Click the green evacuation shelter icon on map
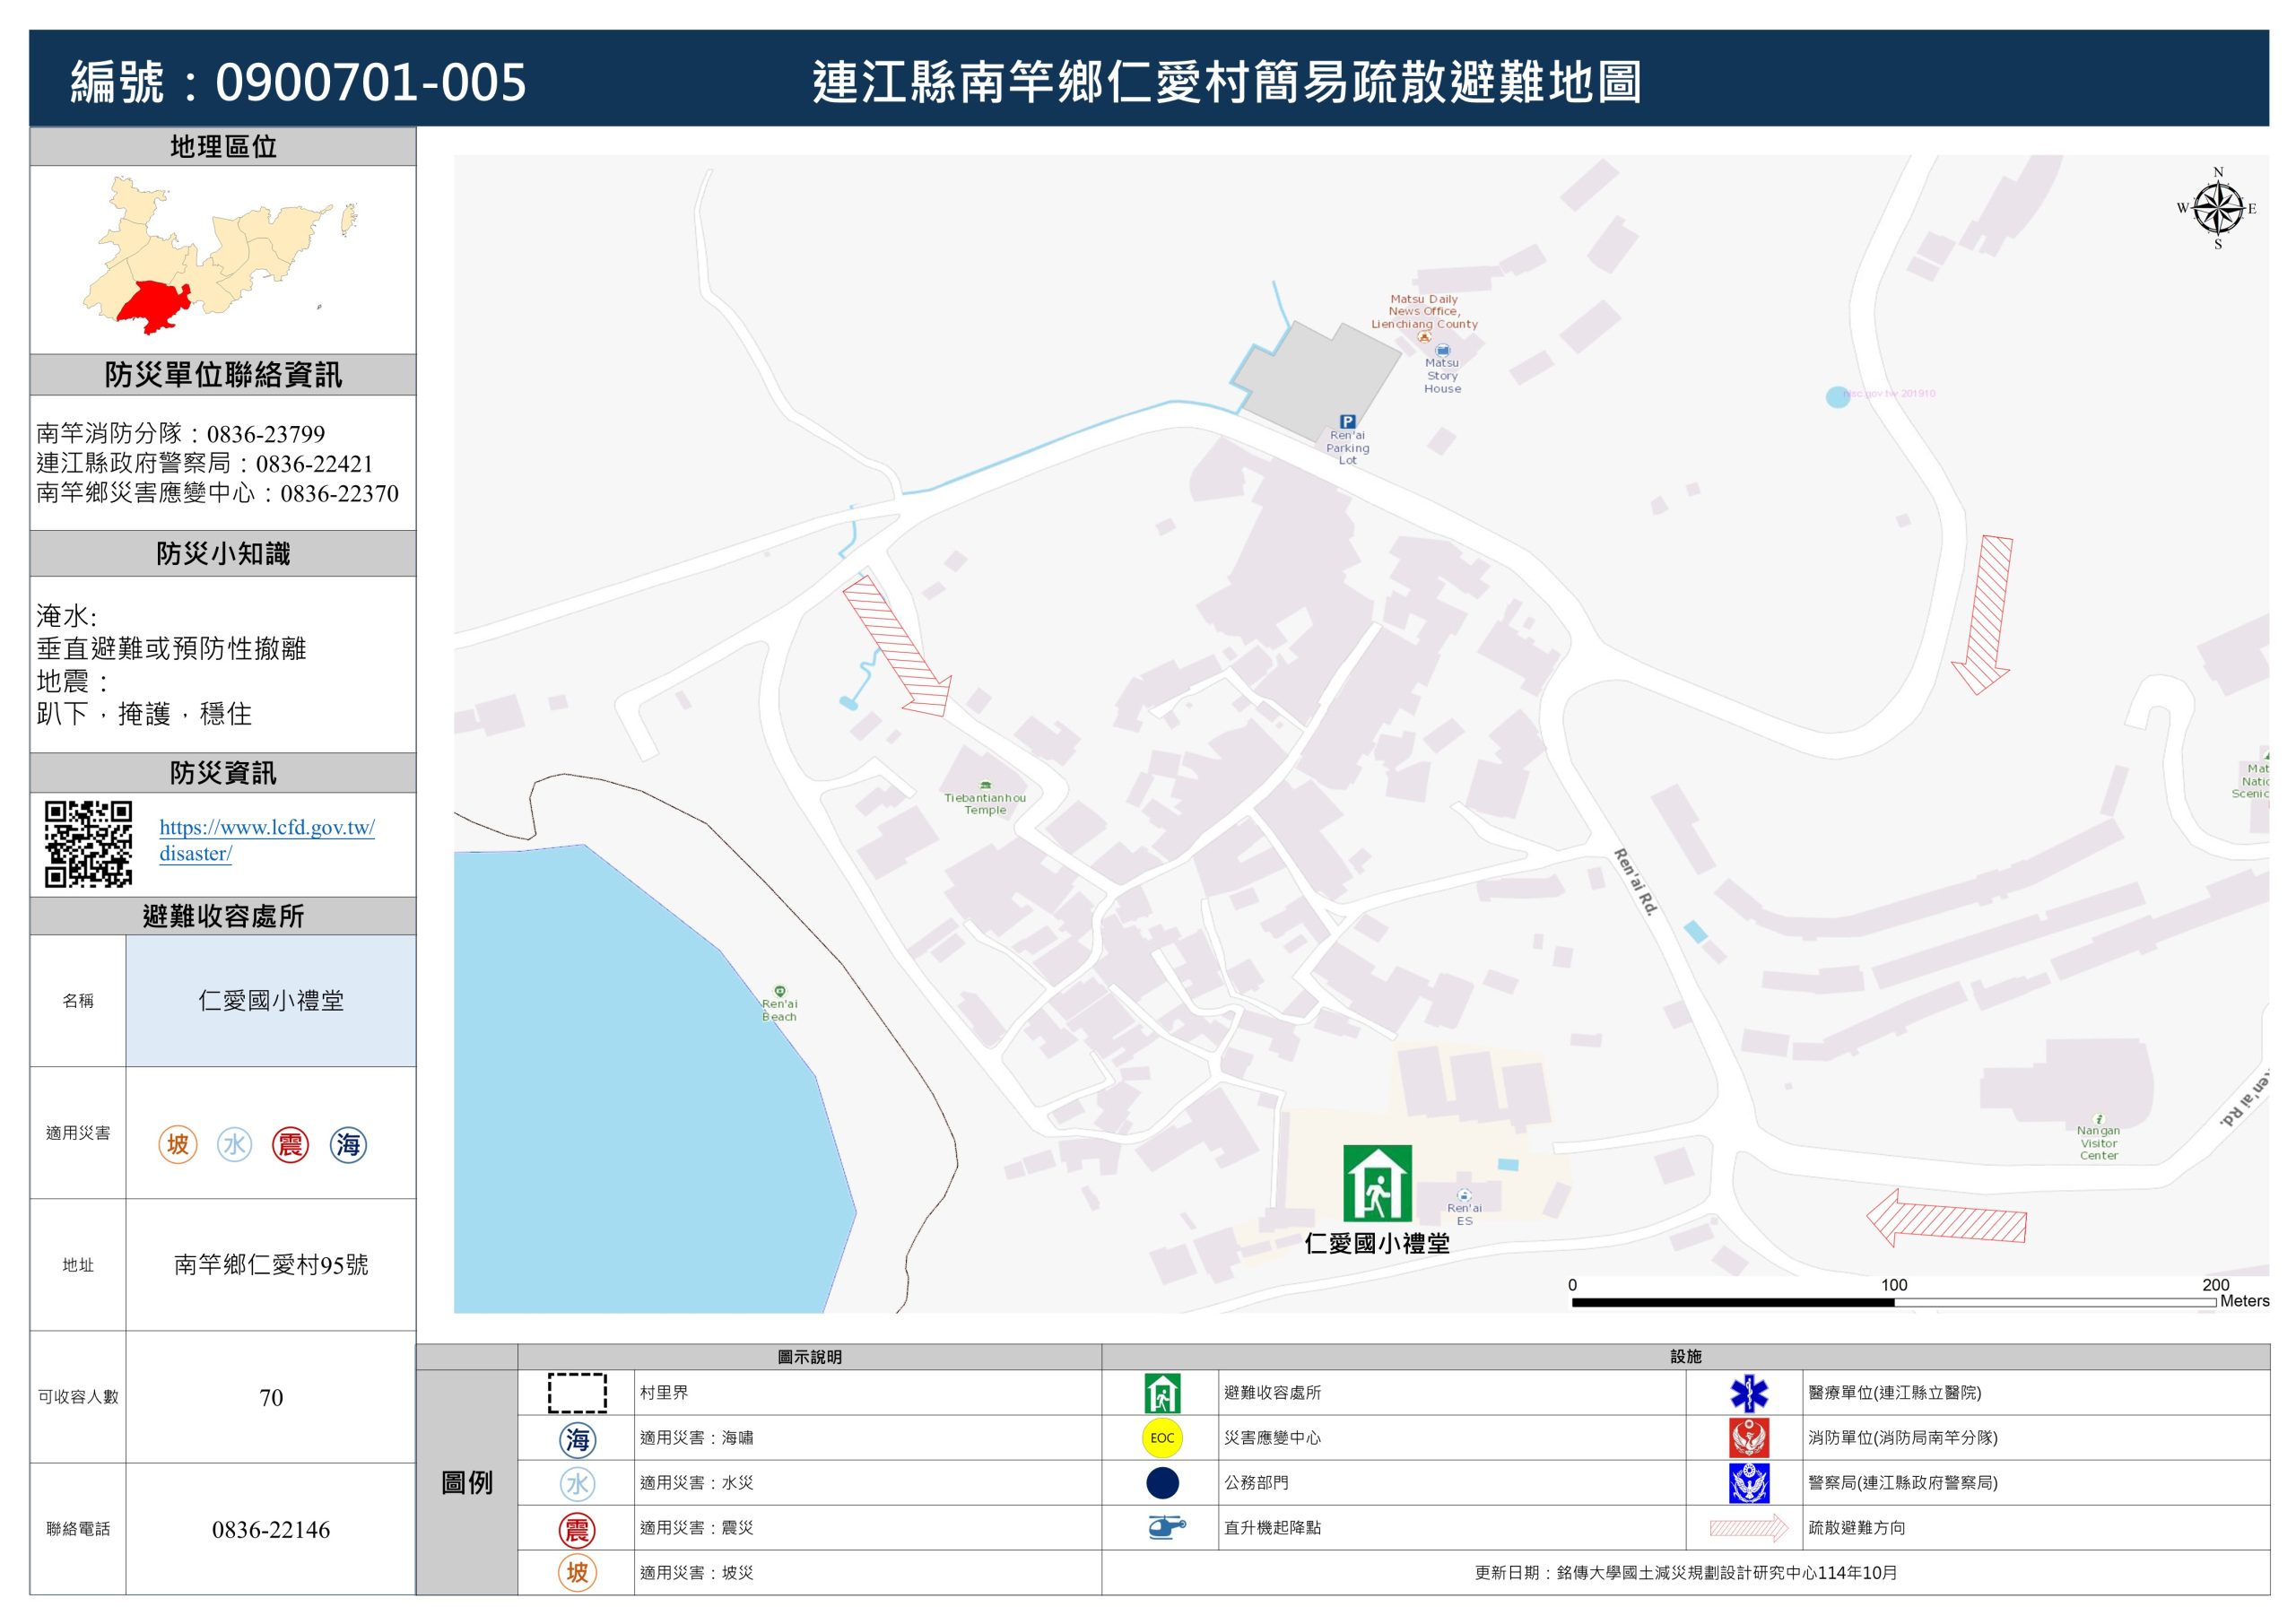This screenshot has width=2296, height=1624. (1377, 1183)
